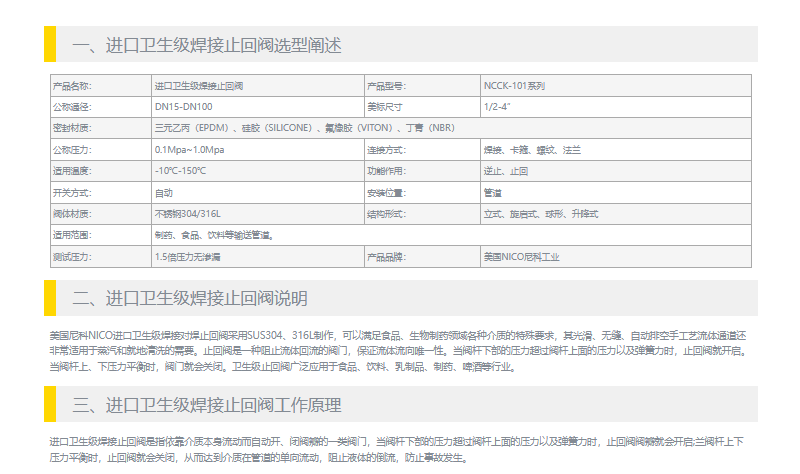
Task: Click the 产品名称 label cell
Action: [72, 85]
